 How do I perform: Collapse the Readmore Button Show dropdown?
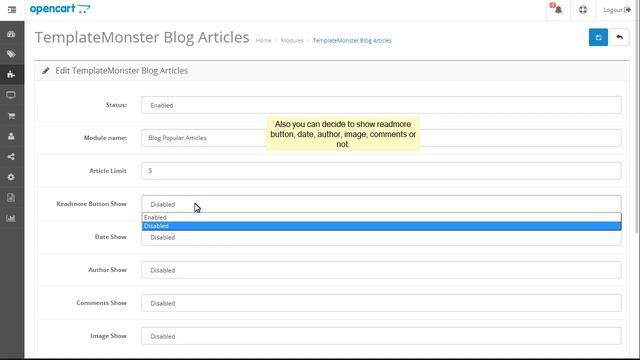(381, 204)
